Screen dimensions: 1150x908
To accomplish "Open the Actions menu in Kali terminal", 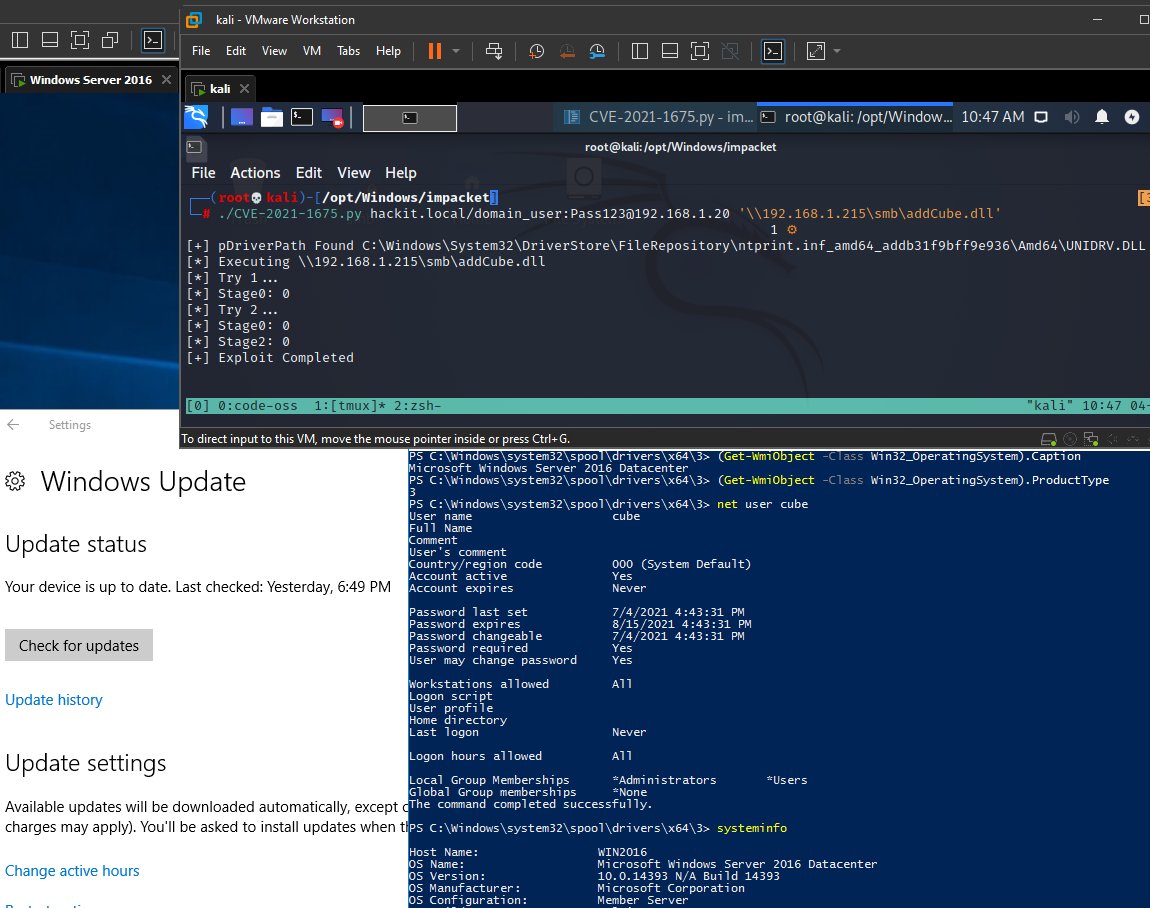I will point(255,173).
